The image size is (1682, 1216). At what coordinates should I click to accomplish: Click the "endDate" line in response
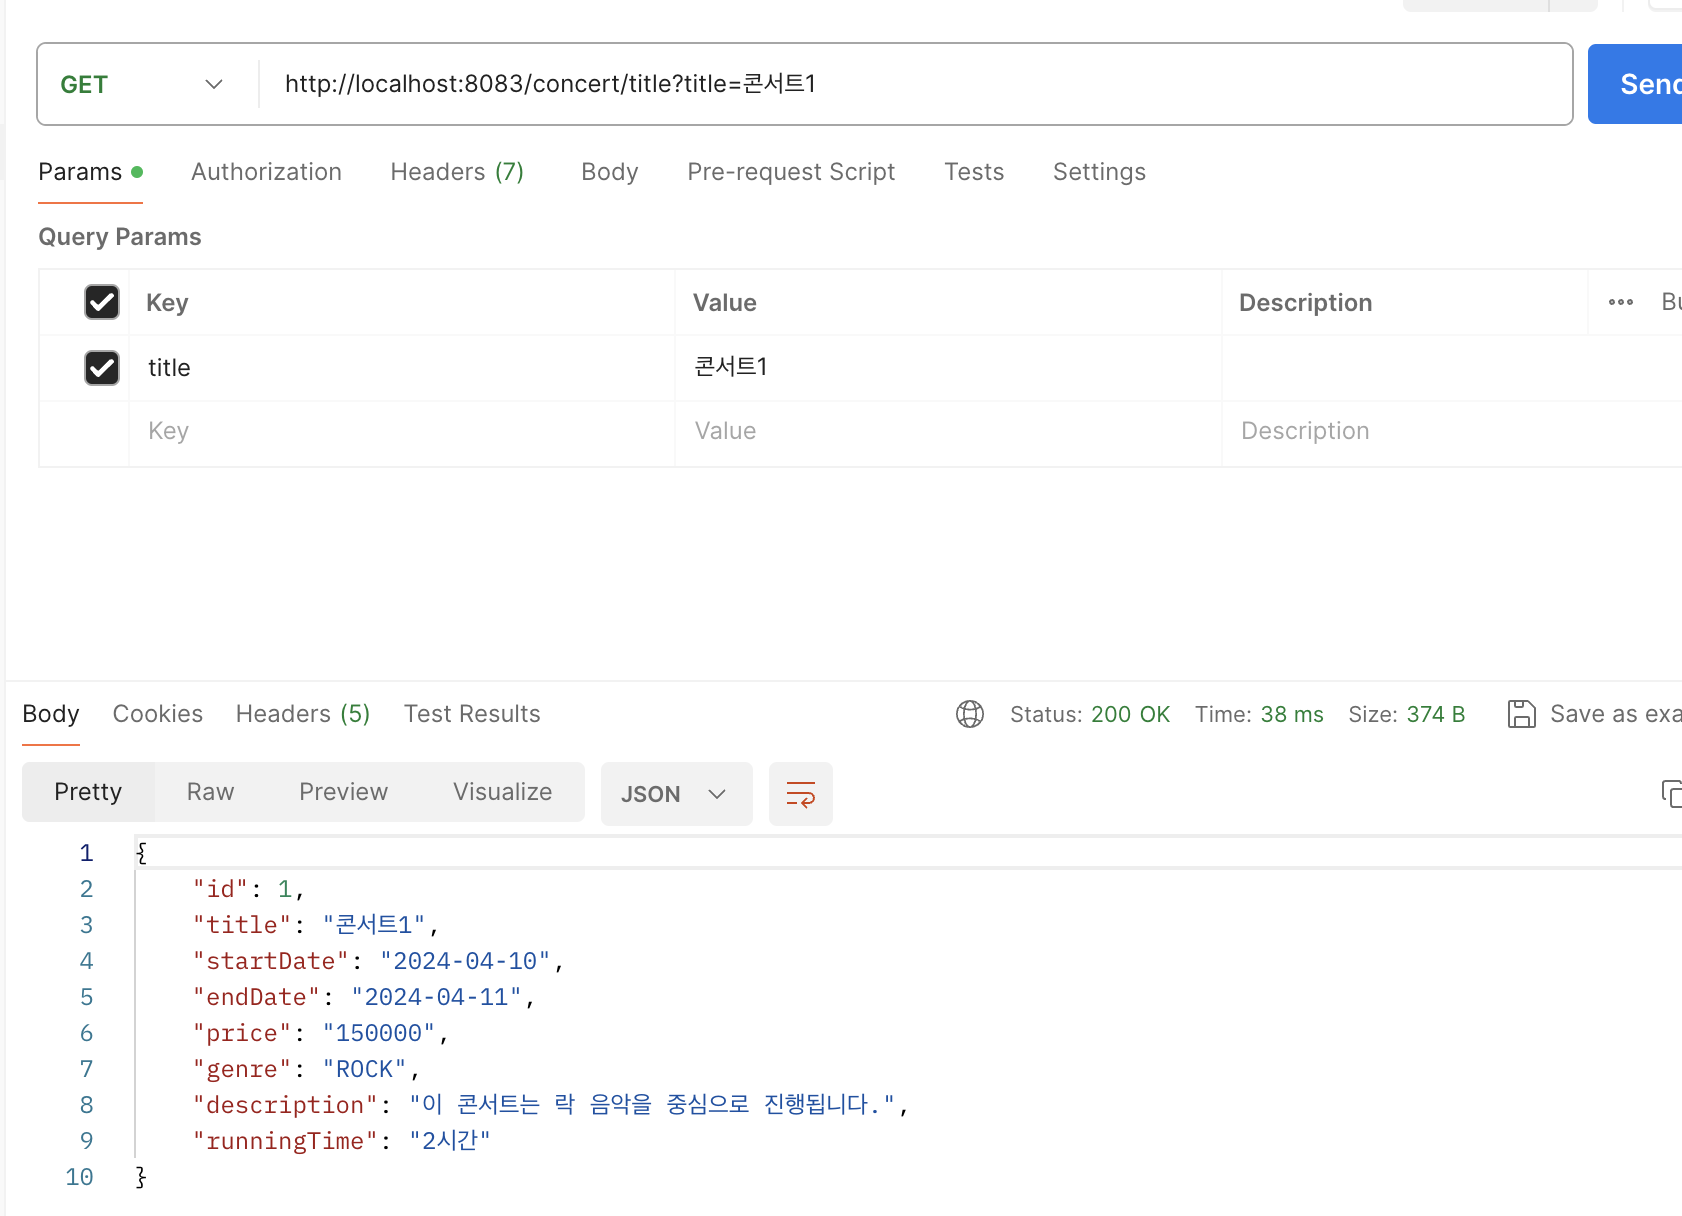tap(364, 997)
